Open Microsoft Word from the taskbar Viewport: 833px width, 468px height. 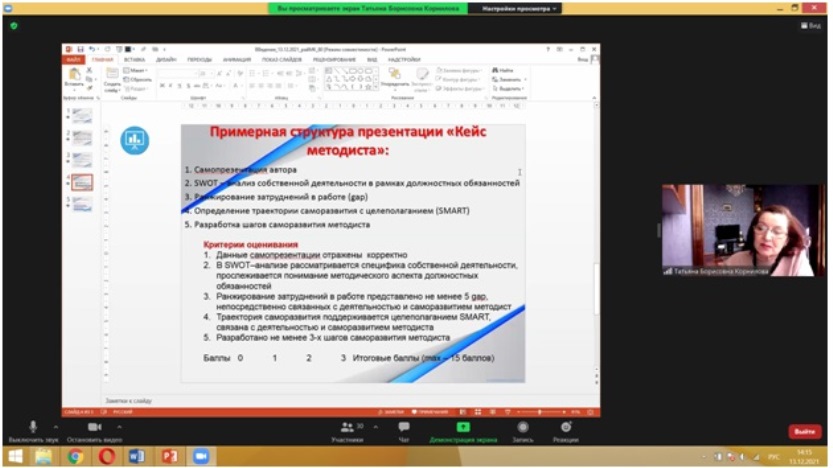(138, 456)
